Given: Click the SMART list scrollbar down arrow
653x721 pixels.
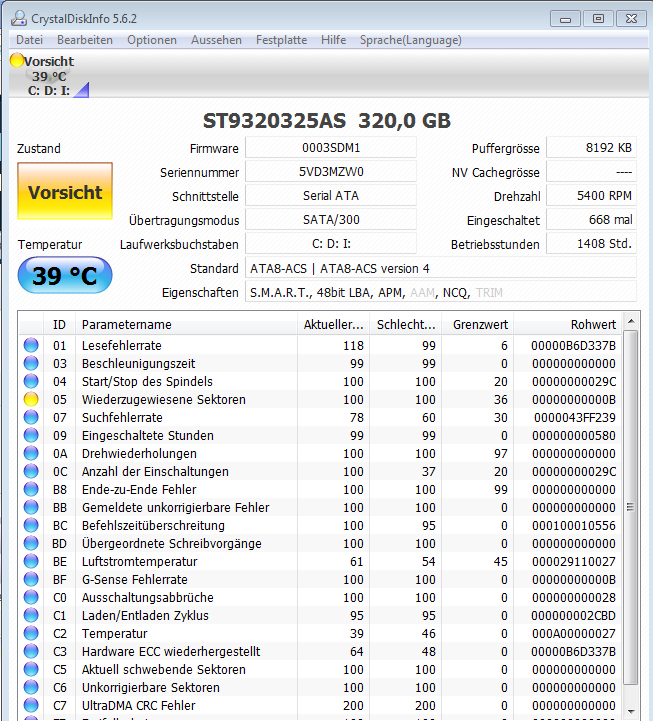Looking at the screenshot, I should (631, 712).
